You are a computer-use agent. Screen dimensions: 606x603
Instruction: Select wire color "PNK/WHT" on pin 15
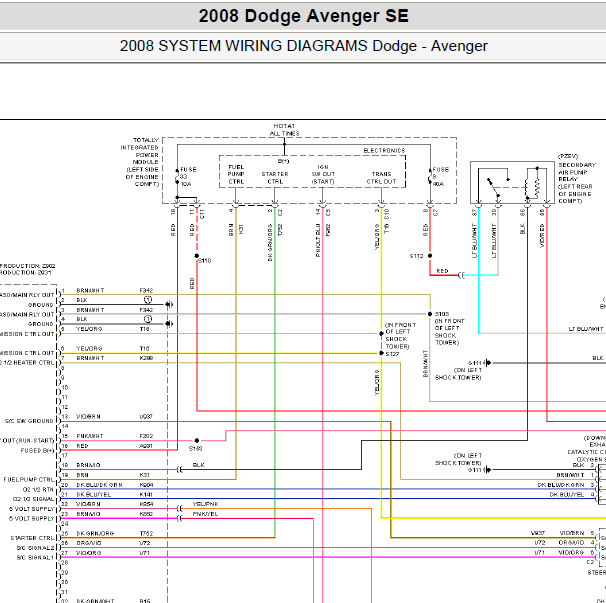pyautogui.click(x=90, y=436)
